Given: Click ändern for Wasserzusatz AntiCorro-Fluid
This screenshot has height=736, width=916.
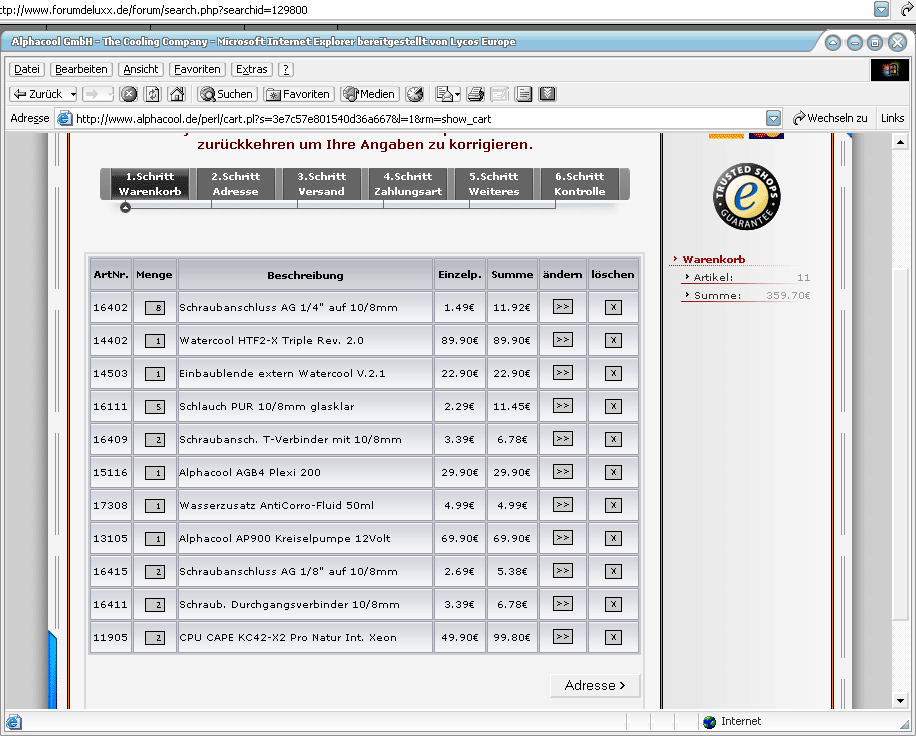Looking at the screenshot, I should 563,505.
